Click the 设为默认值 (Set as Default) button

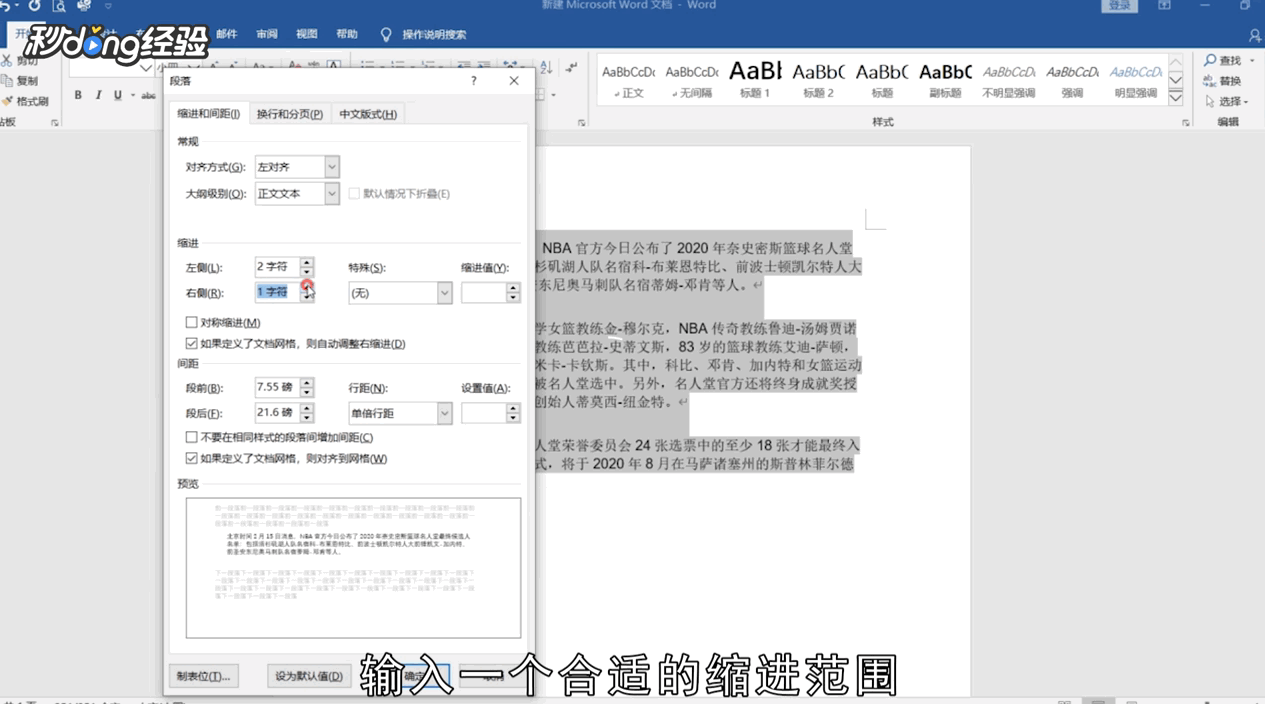point(308,676)
